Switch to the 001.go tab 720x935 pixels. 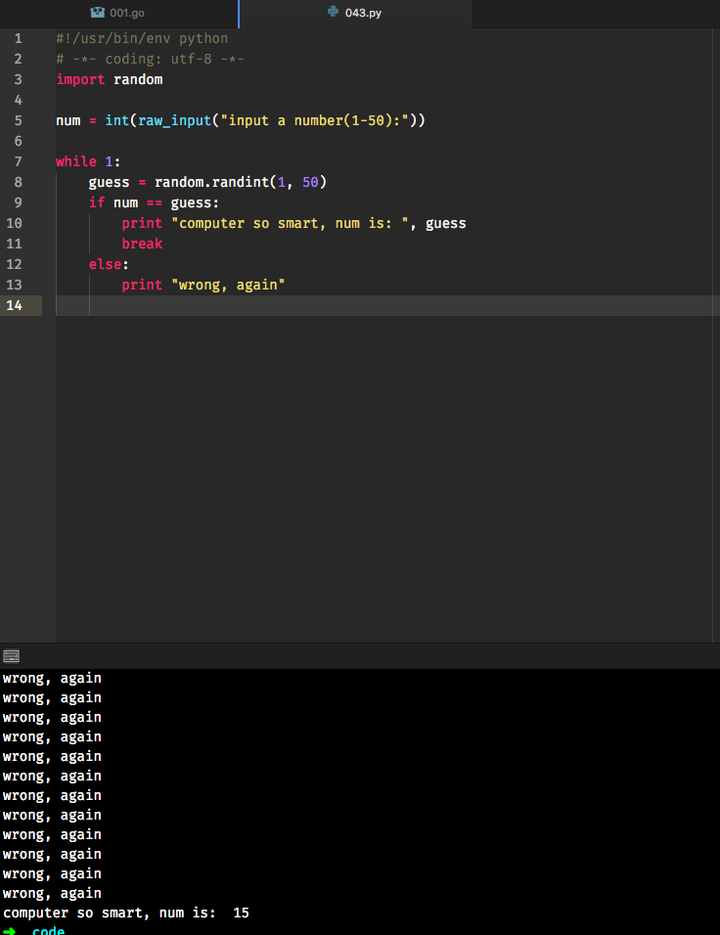(x=118, y=13)
